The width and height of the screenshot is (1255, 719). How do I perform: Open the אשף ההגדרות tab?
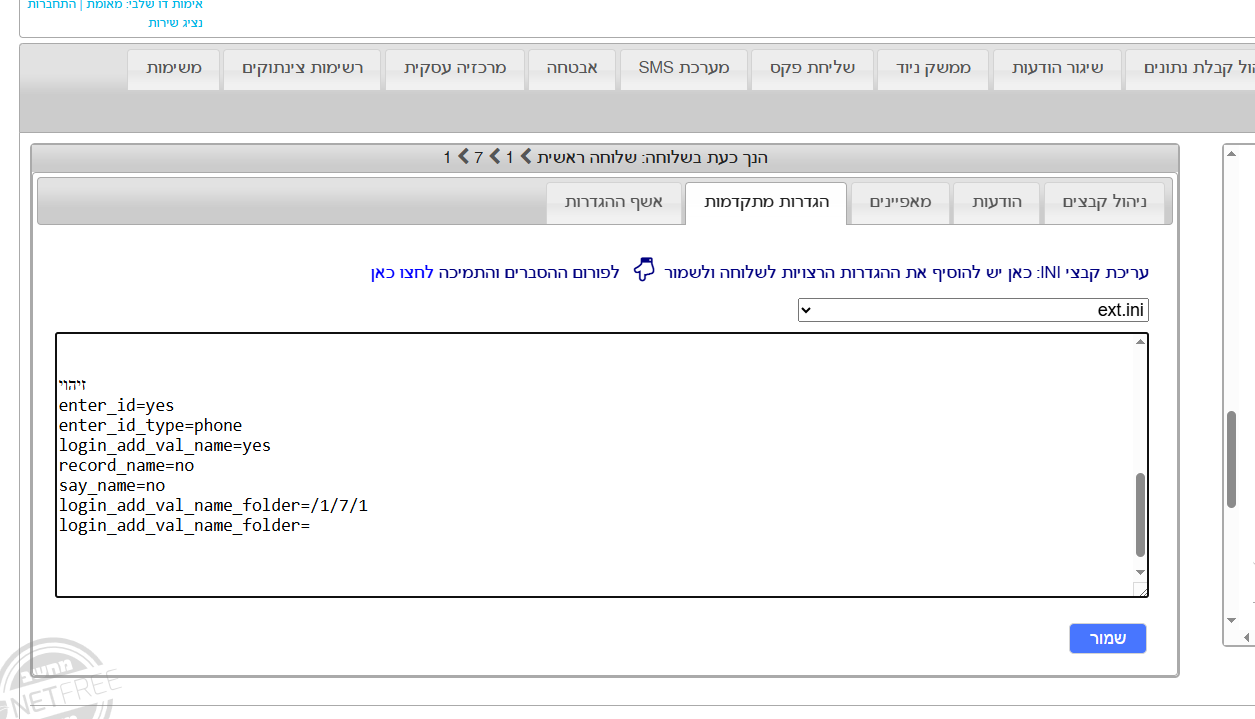pos(614,202)
